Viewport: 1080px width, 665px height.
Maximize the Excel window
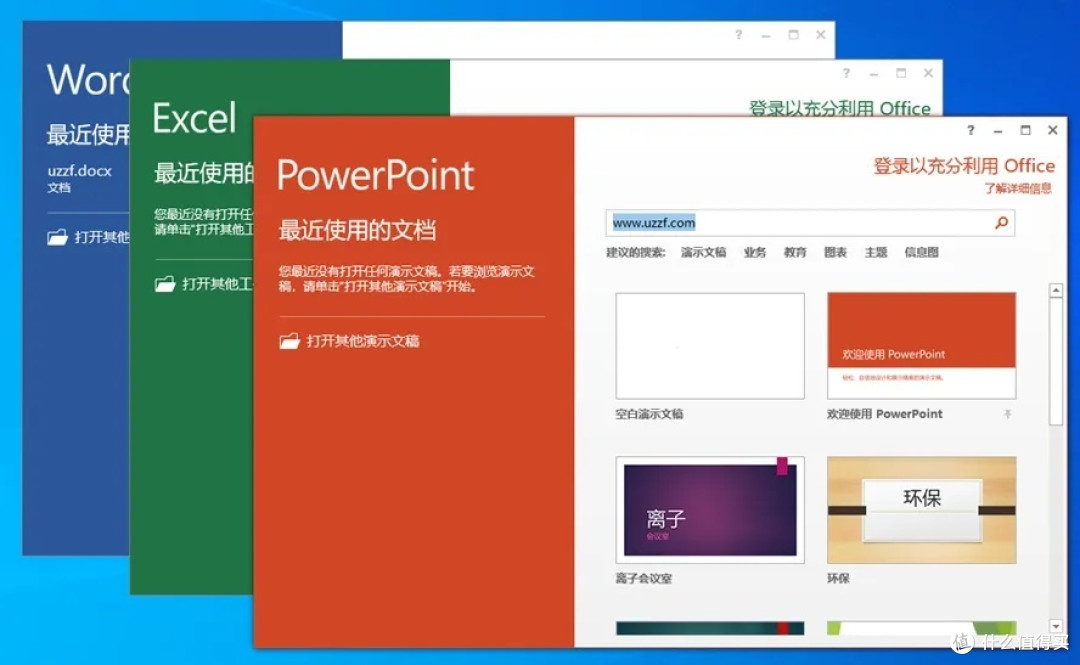900,73
